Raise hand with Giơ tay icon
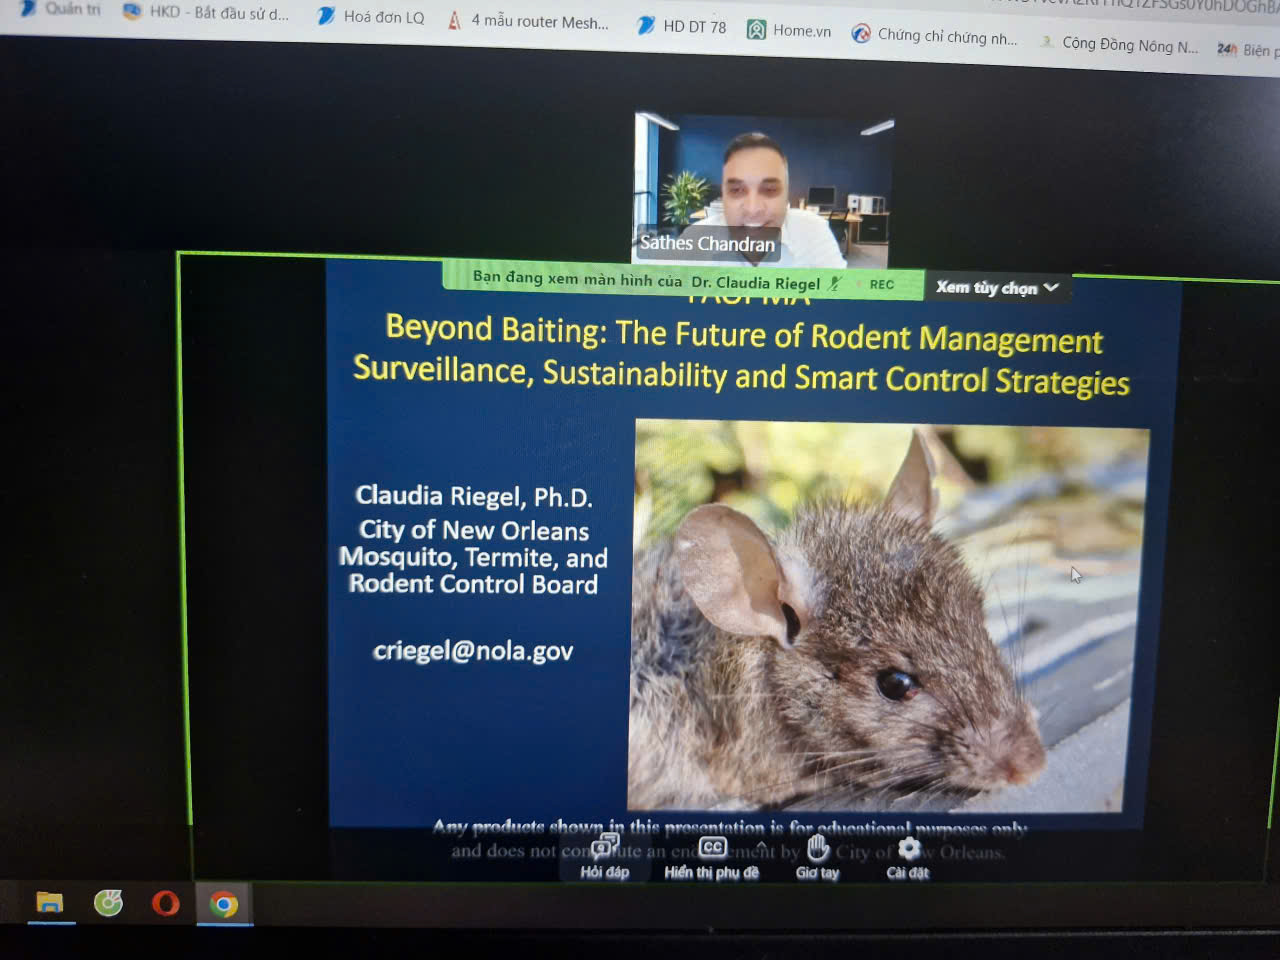 [x=818, y=858]
